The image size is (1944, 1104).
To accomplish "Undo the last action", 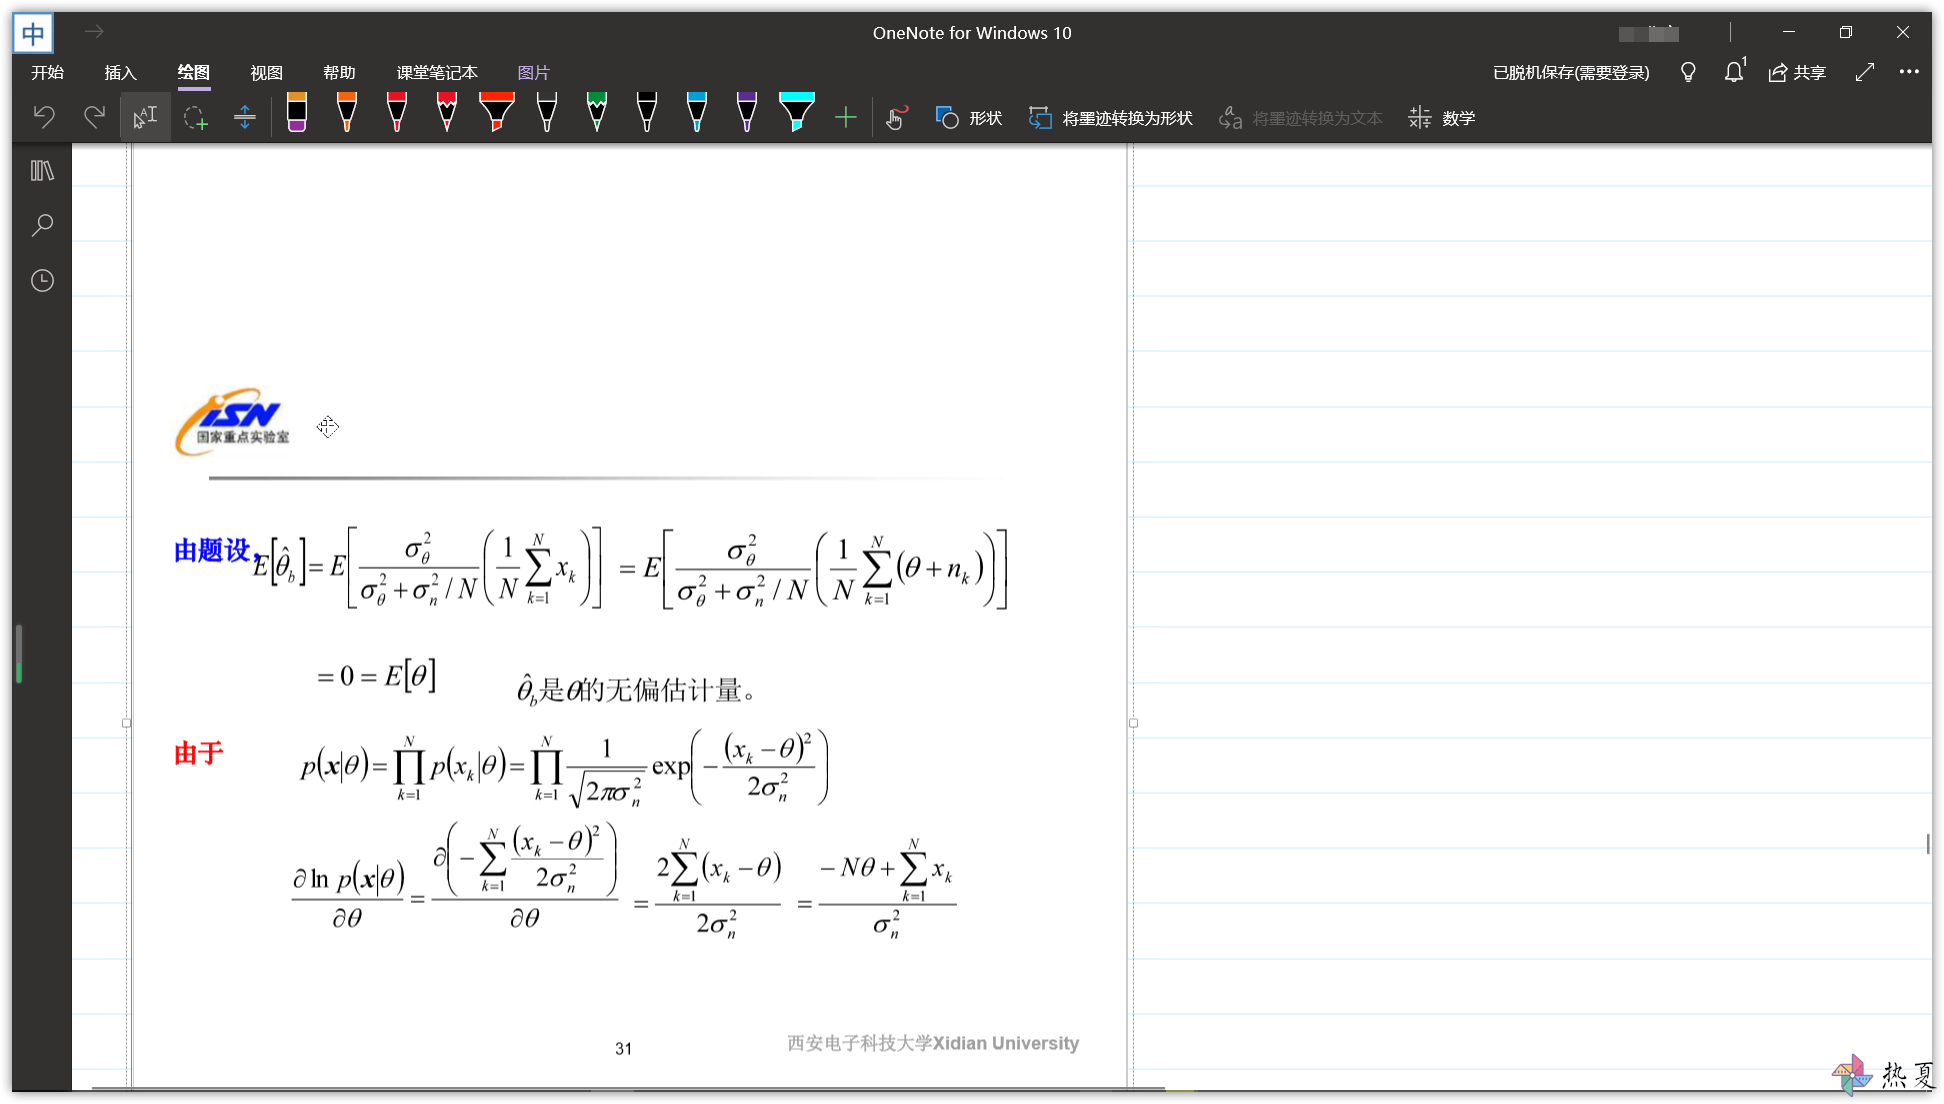I will pos(44,117).
